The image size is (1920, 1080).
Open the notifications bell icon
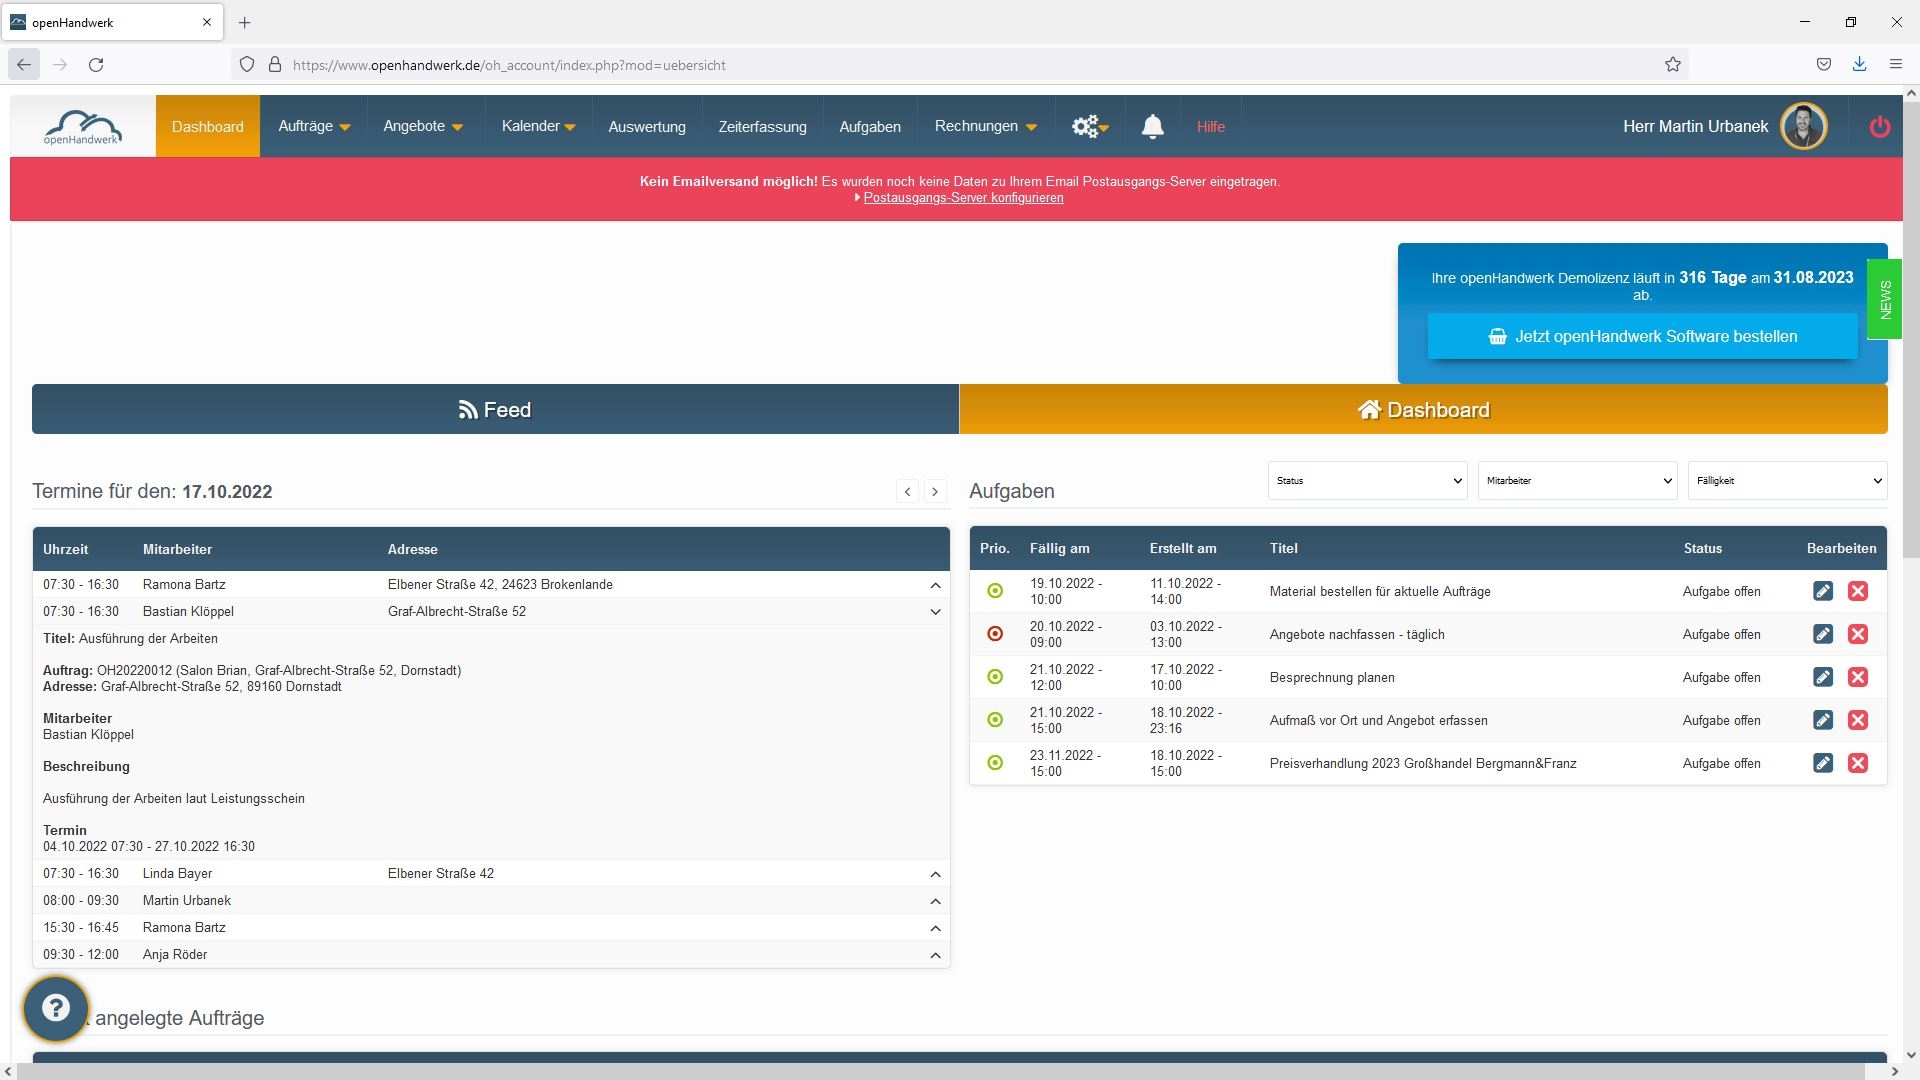1152,126
